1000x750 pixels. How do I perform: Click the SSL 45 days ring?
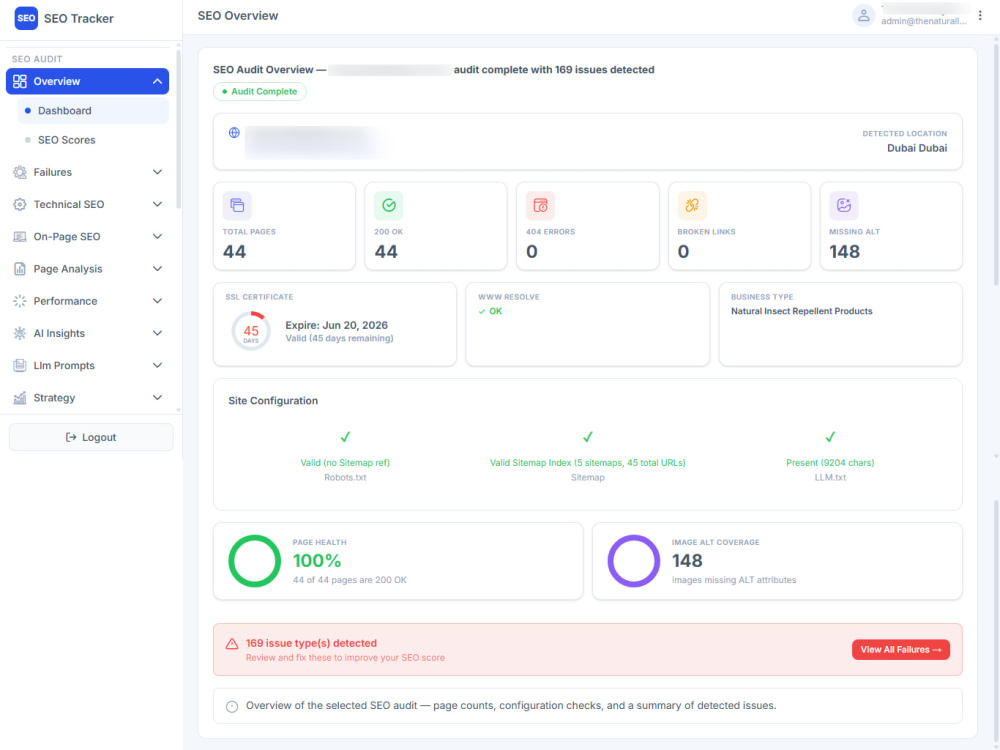click(x=251, y=331)
